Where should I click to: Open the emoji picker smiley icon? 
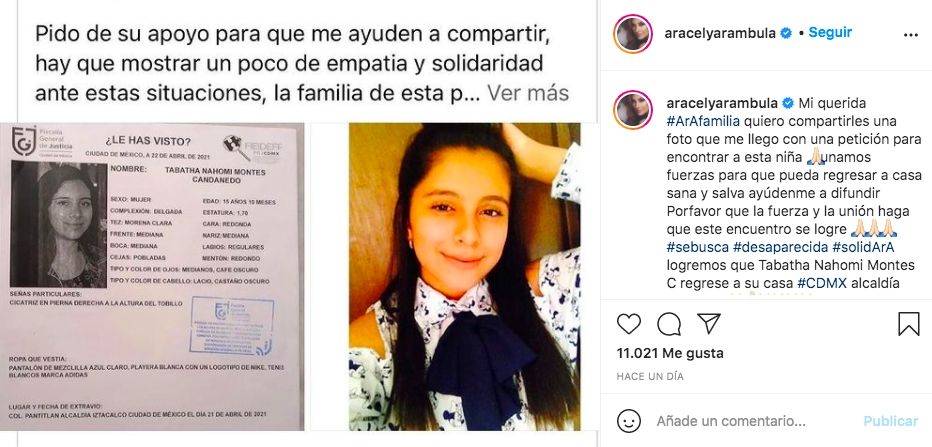pos(629,421)
